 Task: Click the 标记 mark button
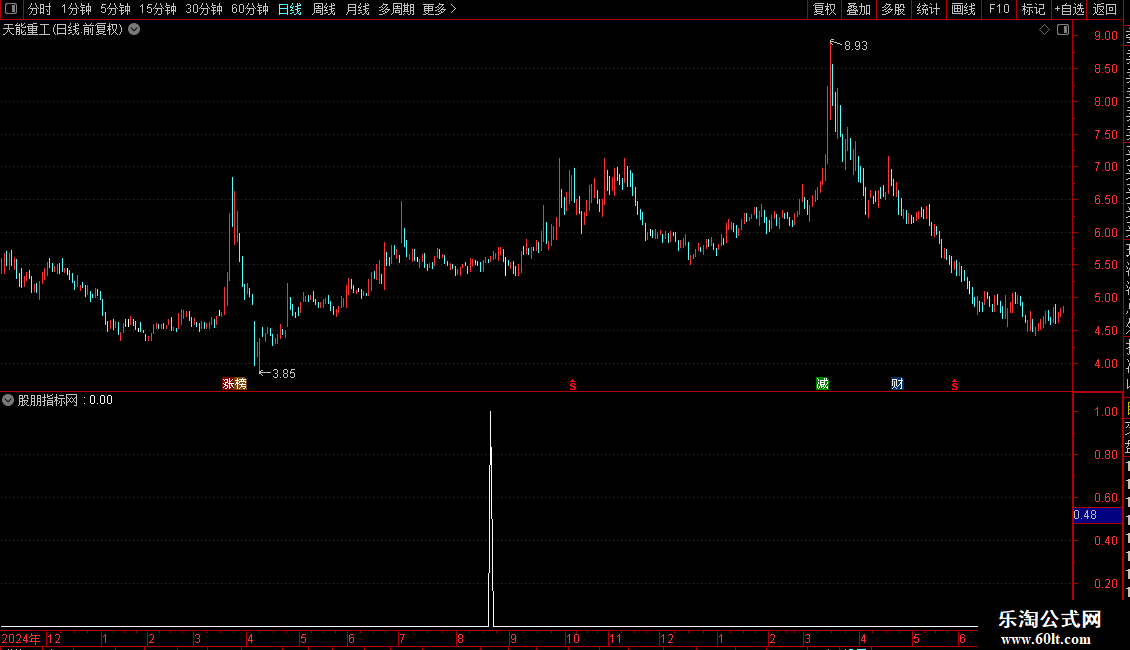[1033, 9]
